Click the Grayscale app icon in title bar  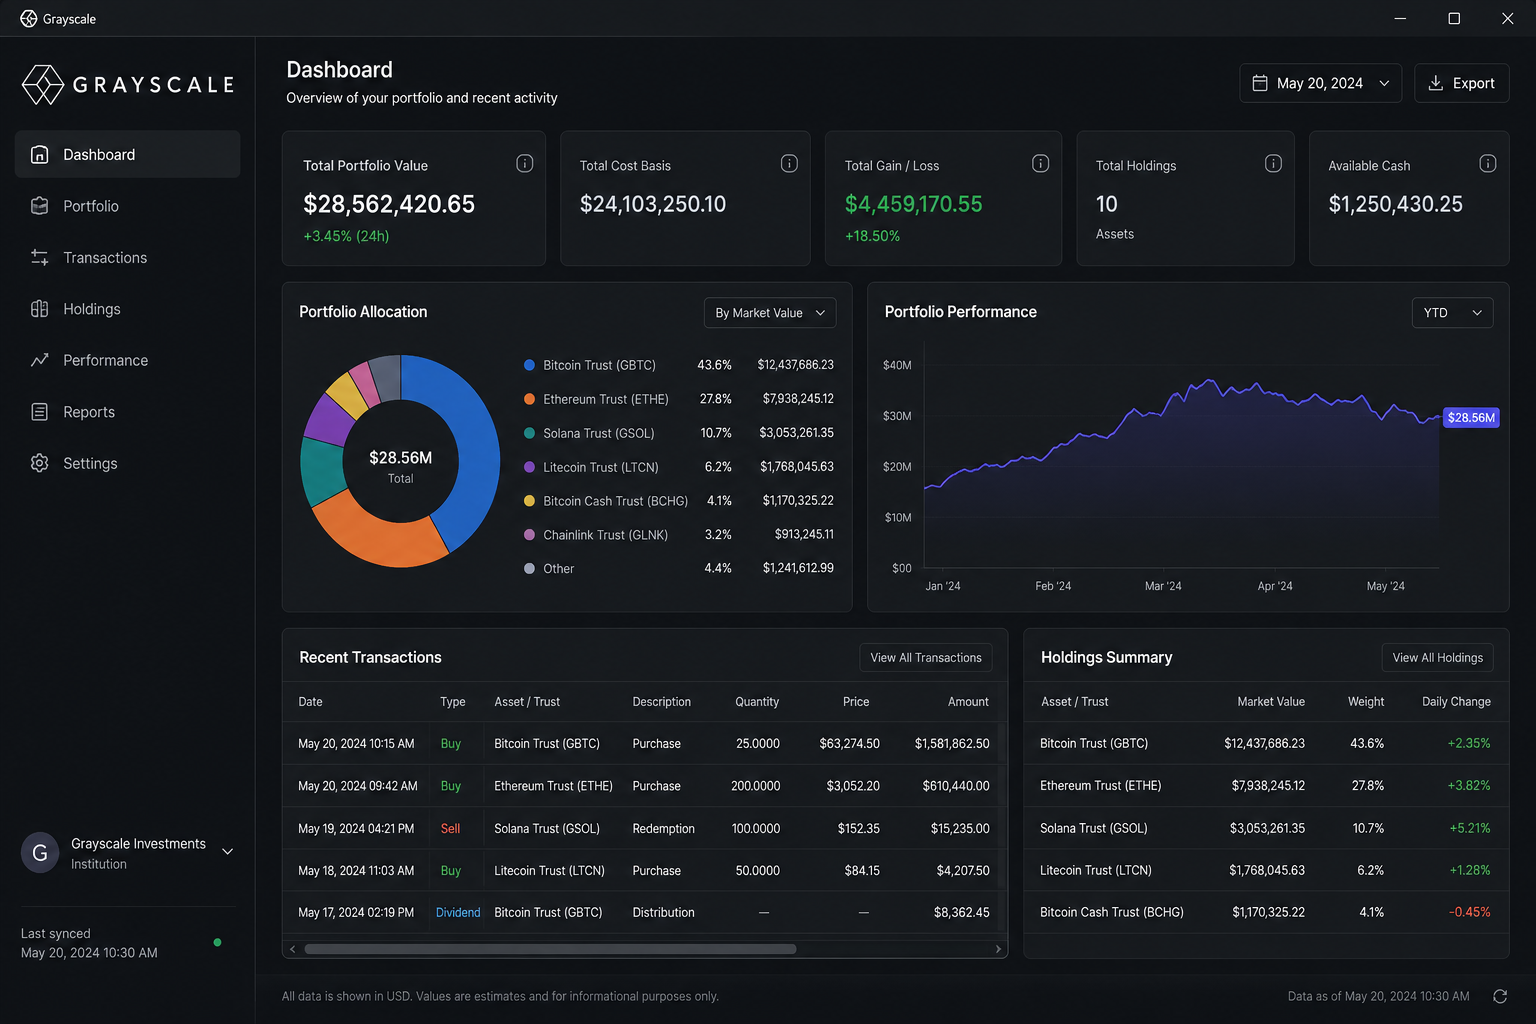pyautogui.click(x=28, y=19)
